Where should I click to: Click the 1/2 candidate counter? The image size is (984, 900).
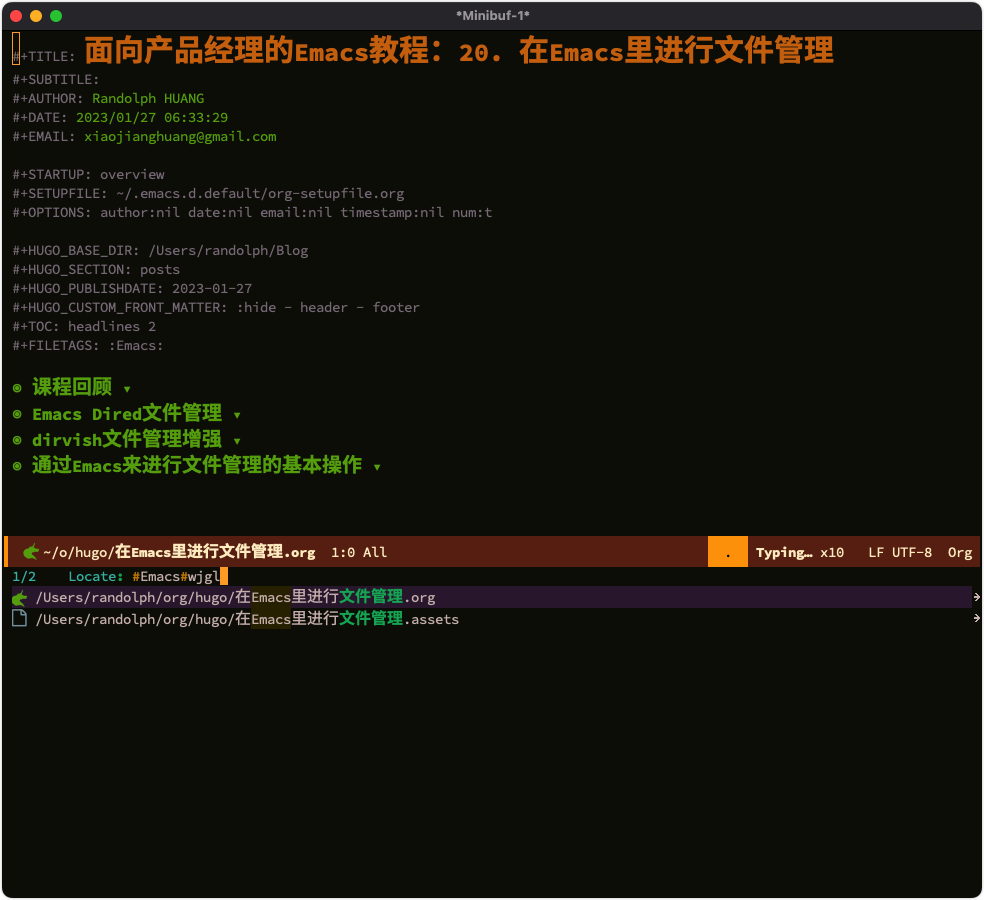(x=24, y=576)
